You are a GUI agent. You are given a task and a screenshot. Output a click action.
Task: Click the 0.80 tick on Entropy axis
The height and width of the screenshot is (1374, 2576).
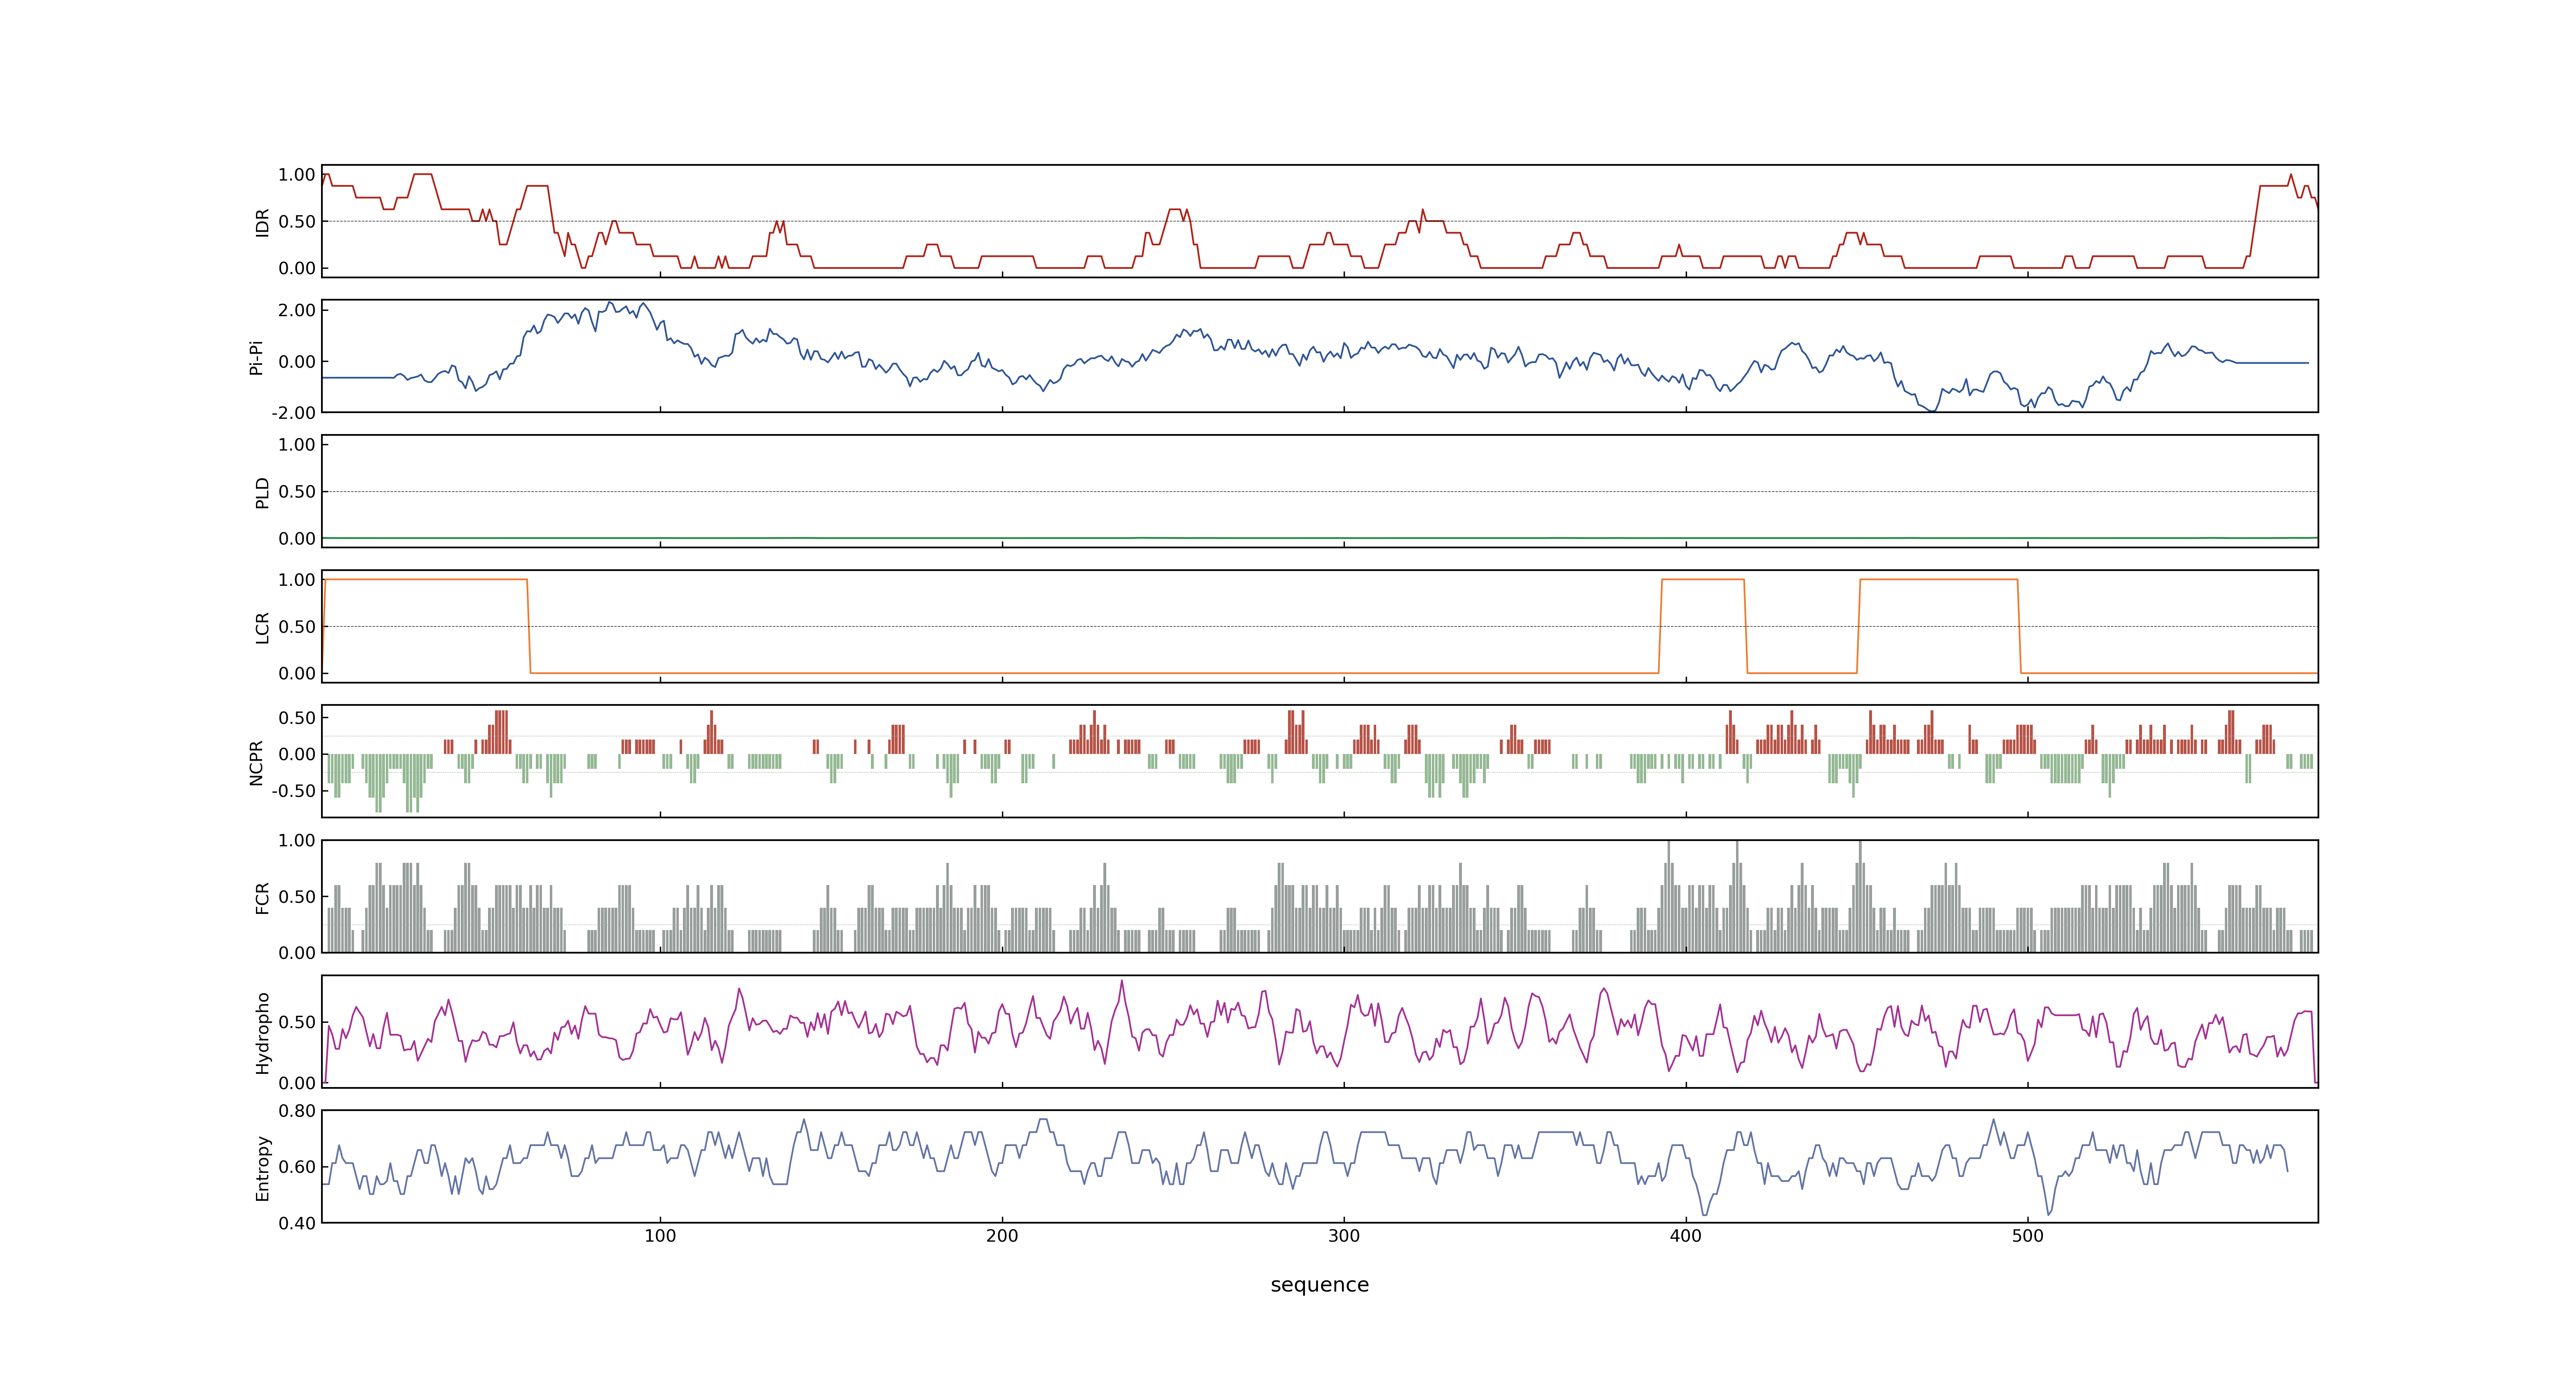pos(297,1111)
